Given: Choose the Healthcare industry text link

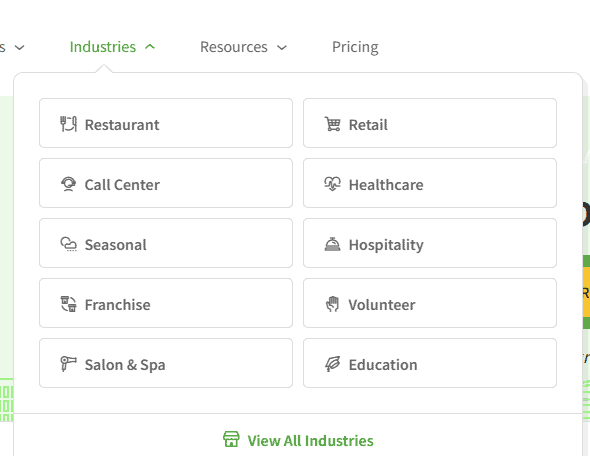Looking at the screenshot, I should coord(386,185).
